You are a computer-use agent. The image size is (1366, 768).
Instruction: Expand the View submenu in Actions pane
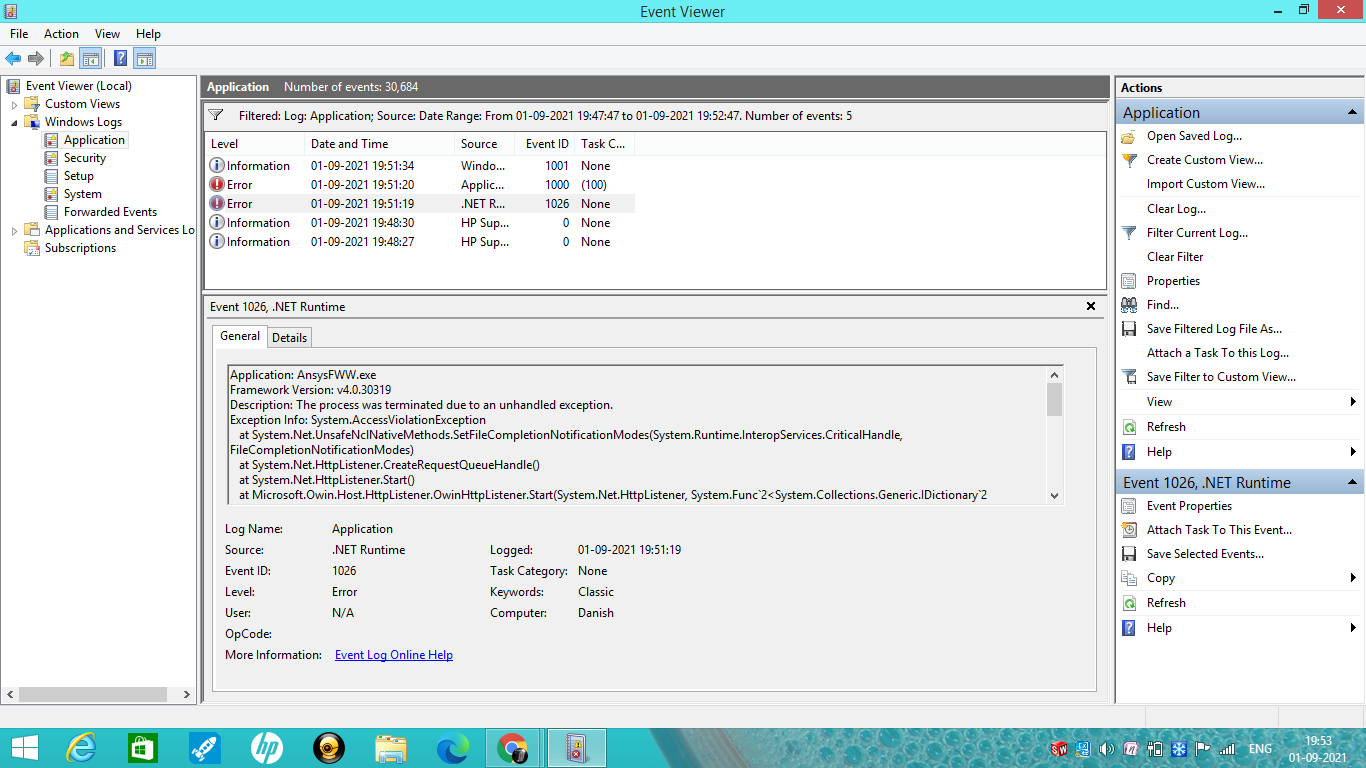1353,402
